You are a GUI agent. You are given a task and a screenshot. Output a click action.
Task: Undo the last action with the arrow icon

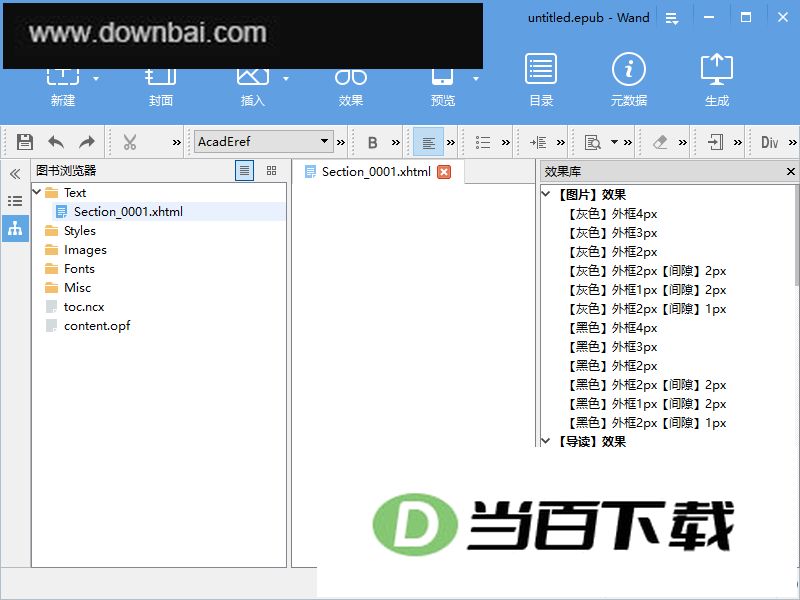coord(56,142)
